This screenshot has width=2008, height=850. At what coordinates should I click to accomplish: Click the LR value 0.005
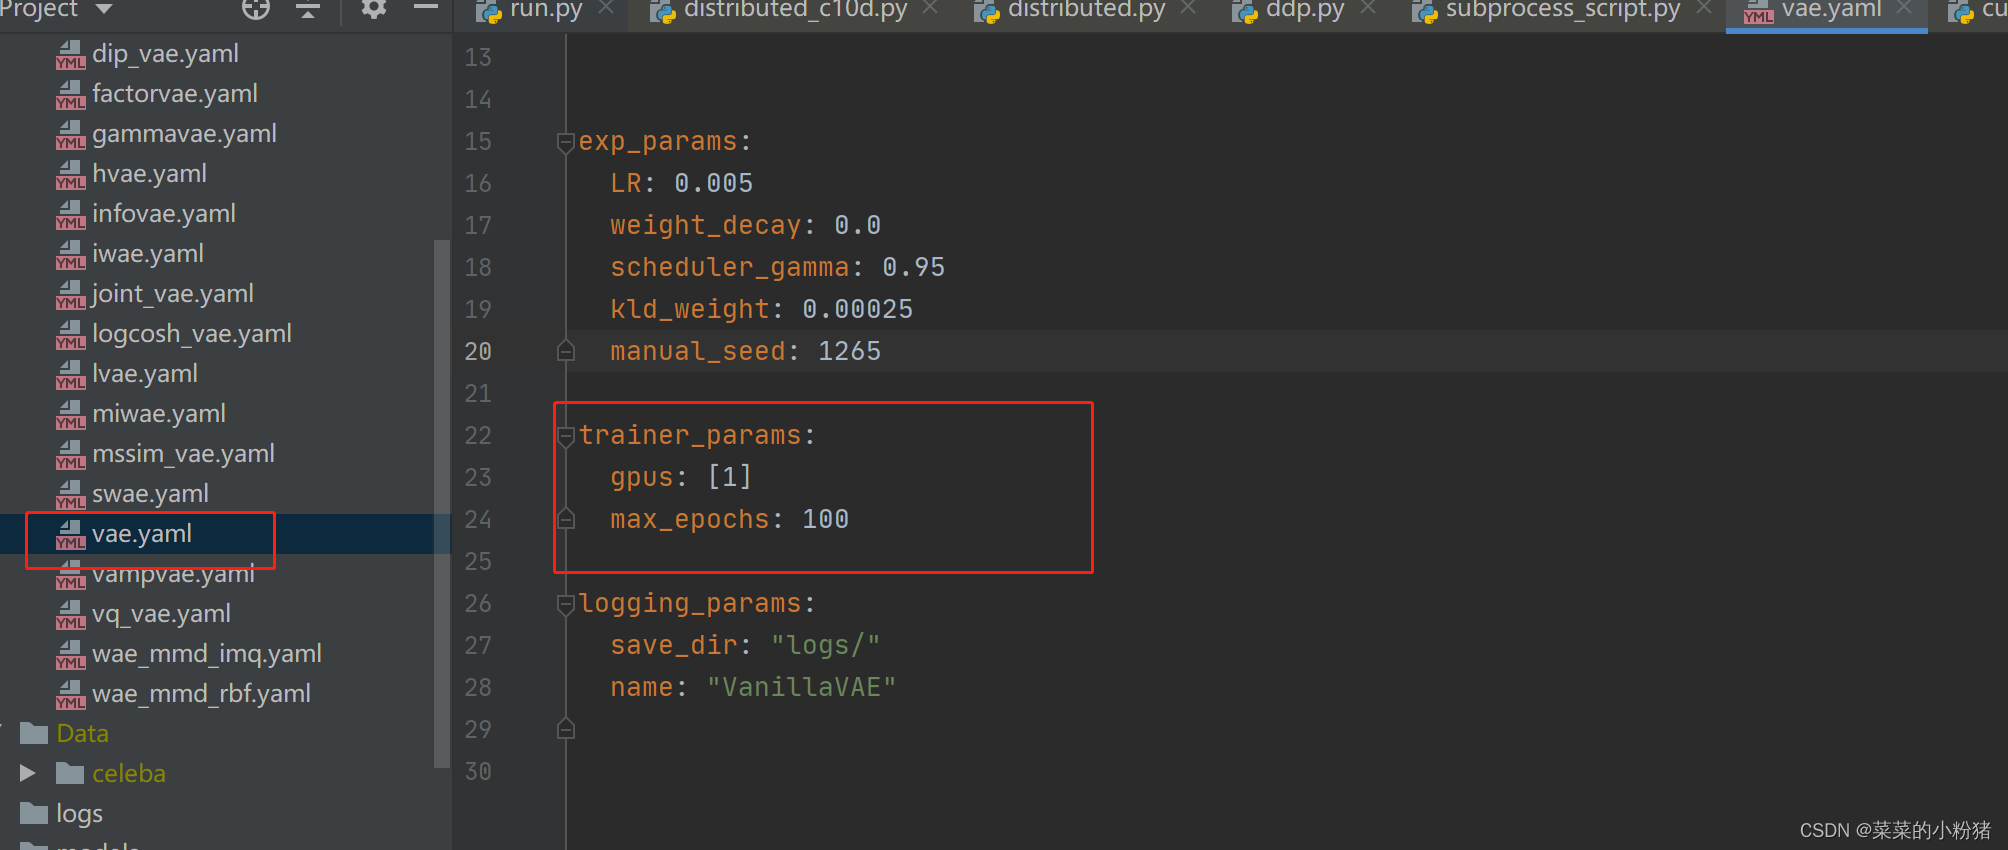pos(714,183)
